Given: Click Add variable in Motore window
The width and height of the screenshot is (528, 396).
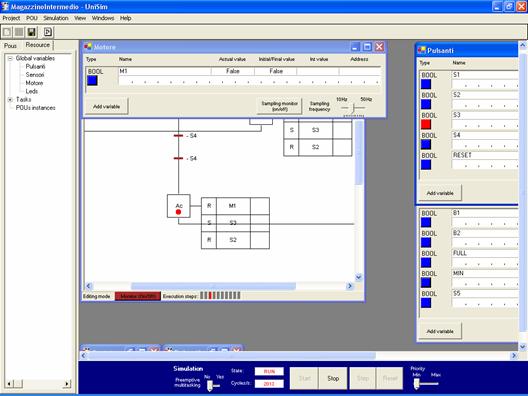Looking at the screenshot, I should [x=106, y=106].
